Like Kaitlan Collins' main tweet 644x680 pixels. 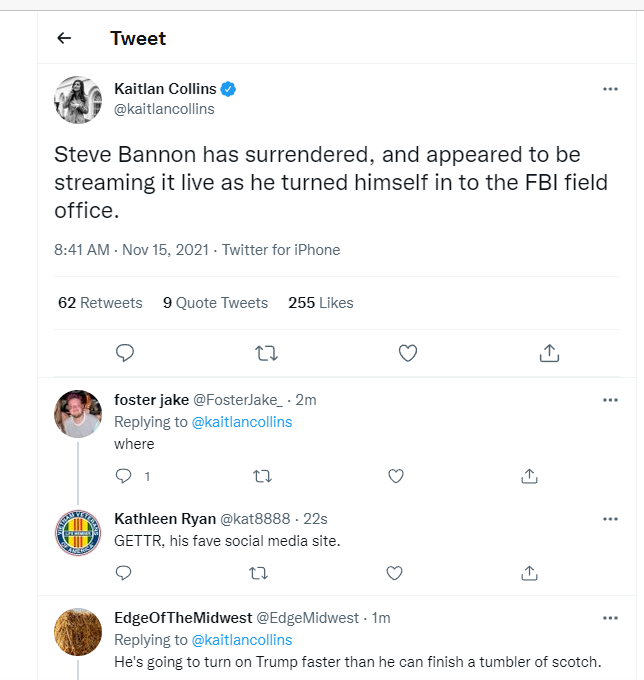[x=408, y=353]
